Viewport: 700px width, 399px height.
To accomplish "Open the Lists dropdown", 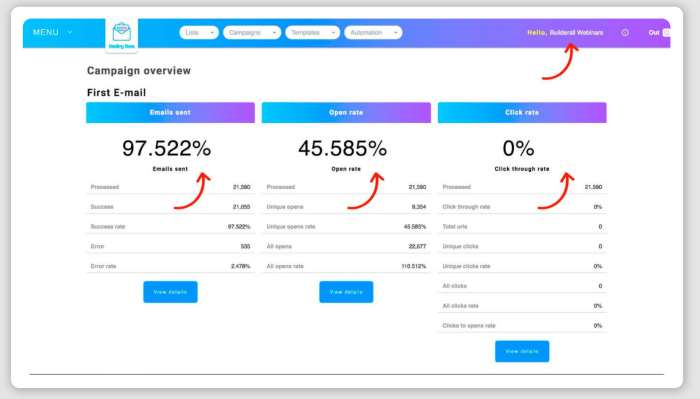I will [199, 33].
